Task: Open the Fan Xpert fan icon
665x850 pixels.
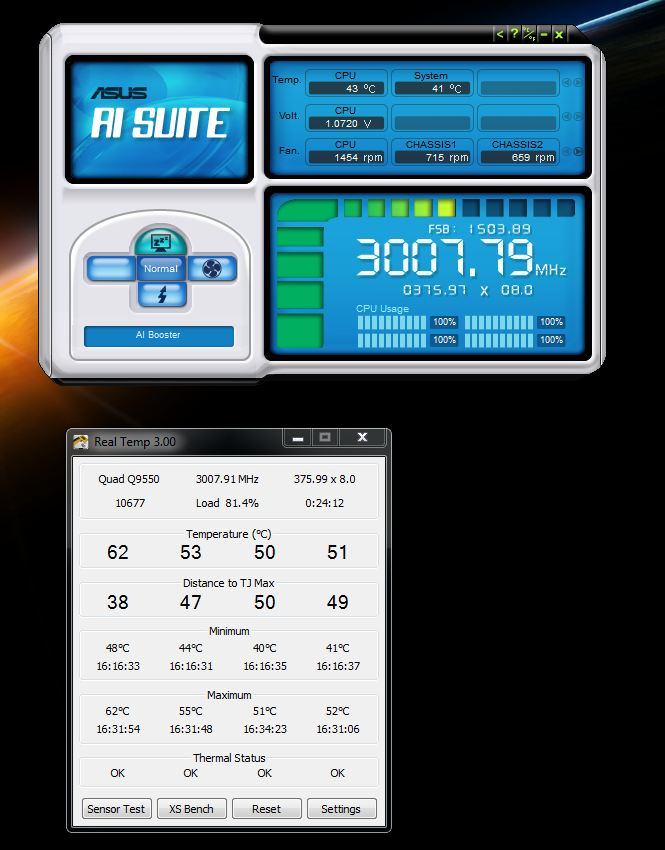Action: [212, 268]
